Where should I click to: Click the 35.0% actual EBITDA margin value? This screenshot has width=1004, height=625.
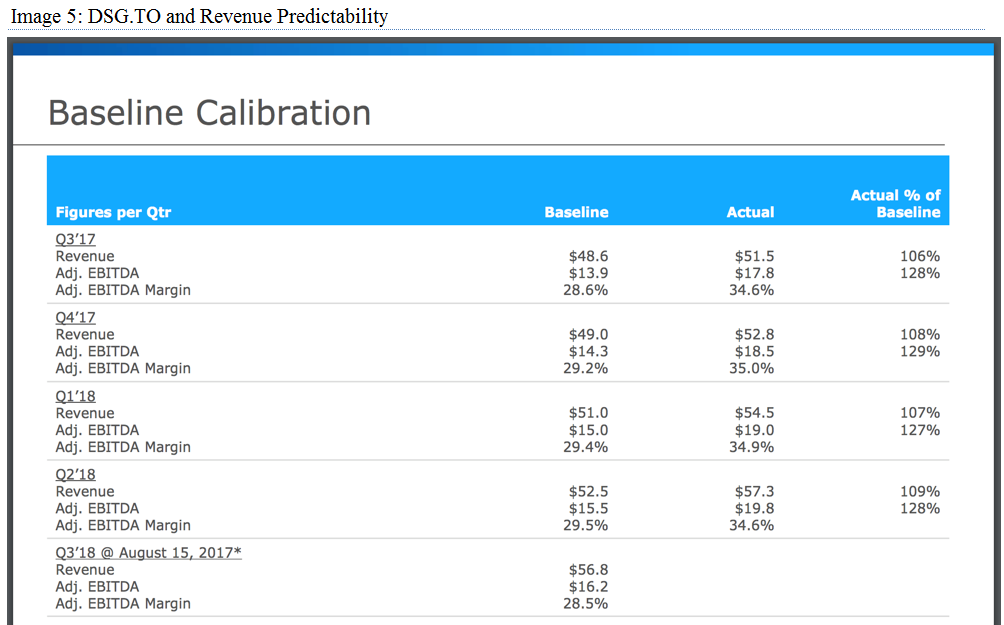point(751,368)
